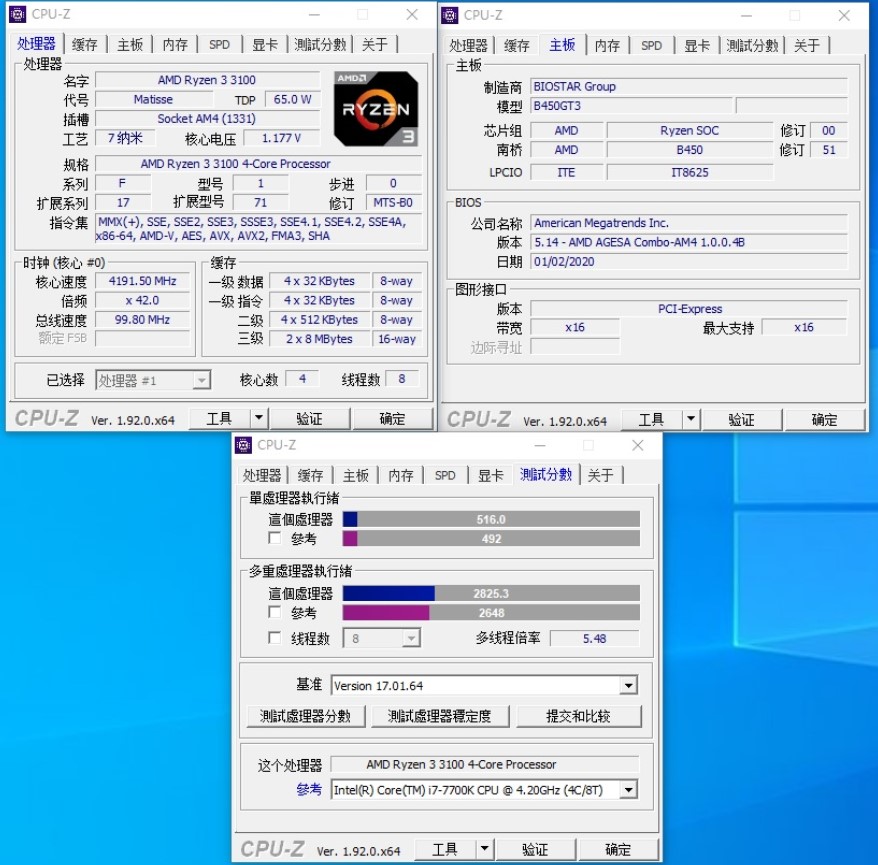Viewport: 878px width, 865px height.
Task: Click the PCI-Express version field
Action: tap(689, 308)
